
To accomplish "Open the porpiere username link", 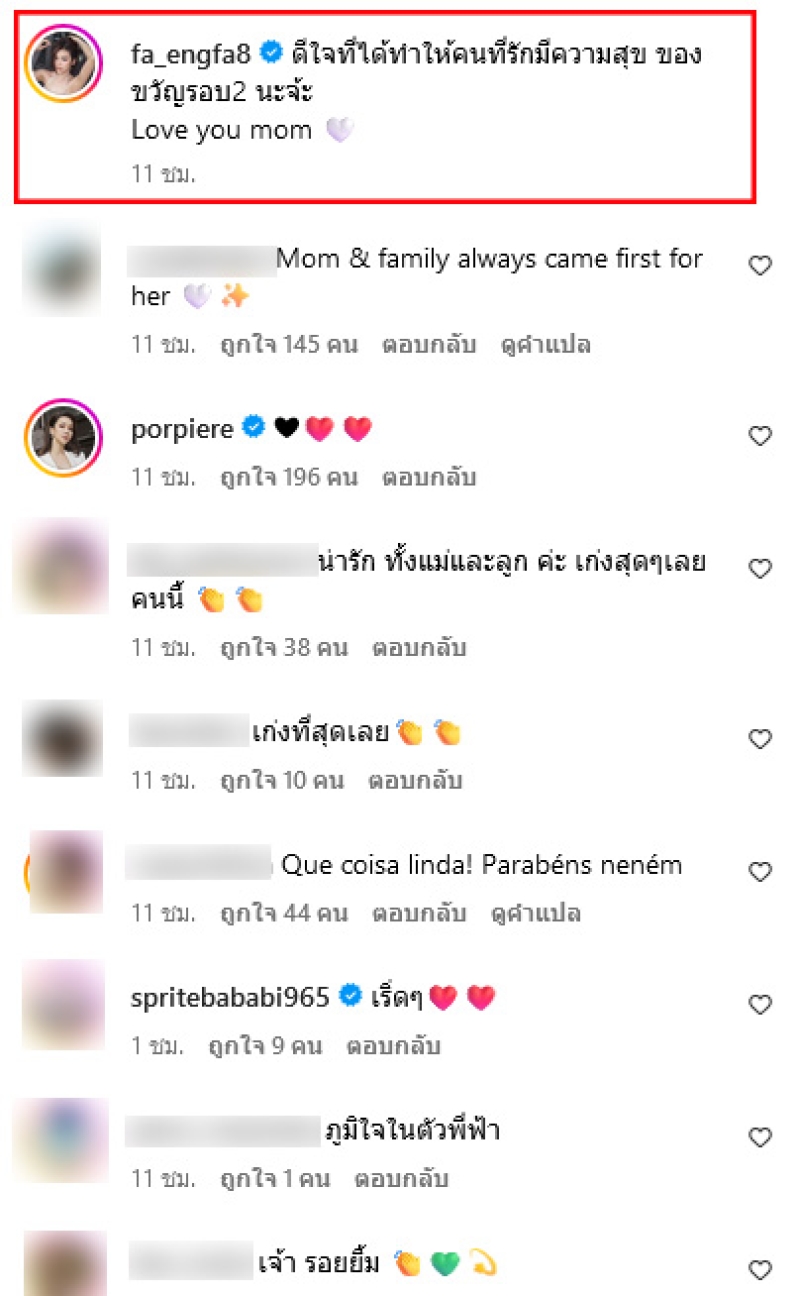I will [x=182, y=430].
